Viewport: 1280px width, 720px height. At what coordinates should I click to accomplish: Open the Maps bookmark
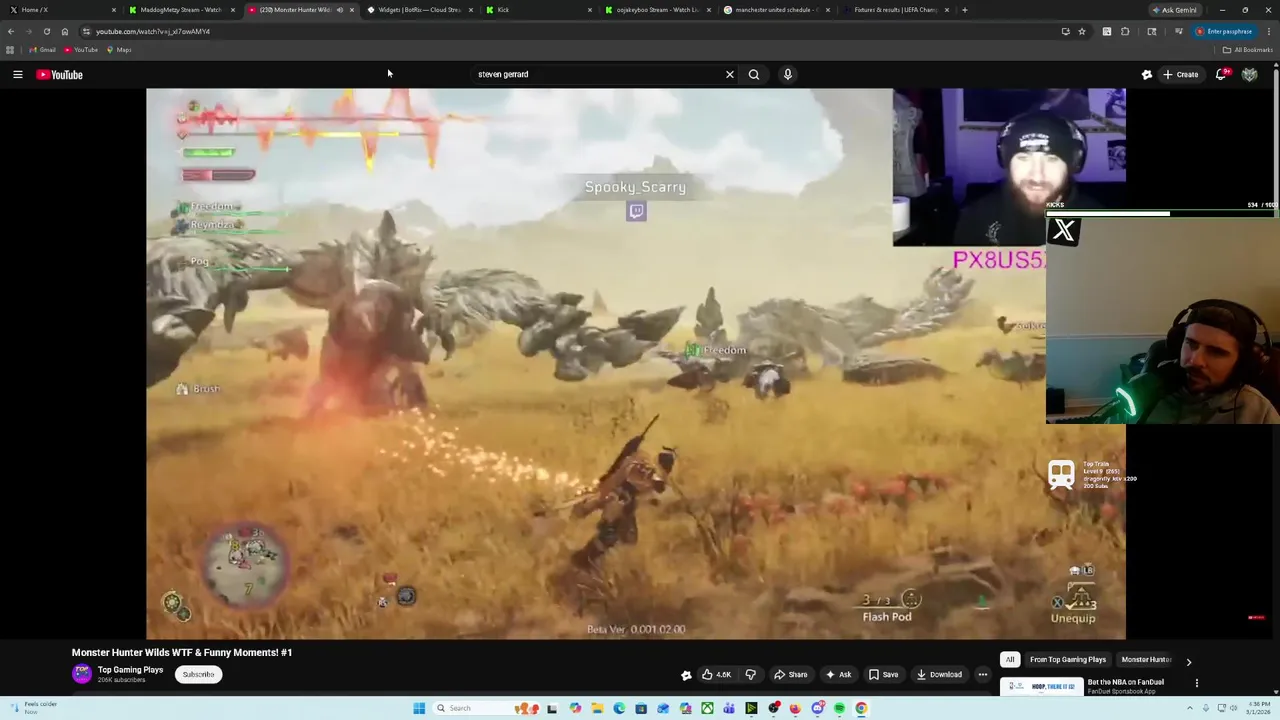(119, 50)
